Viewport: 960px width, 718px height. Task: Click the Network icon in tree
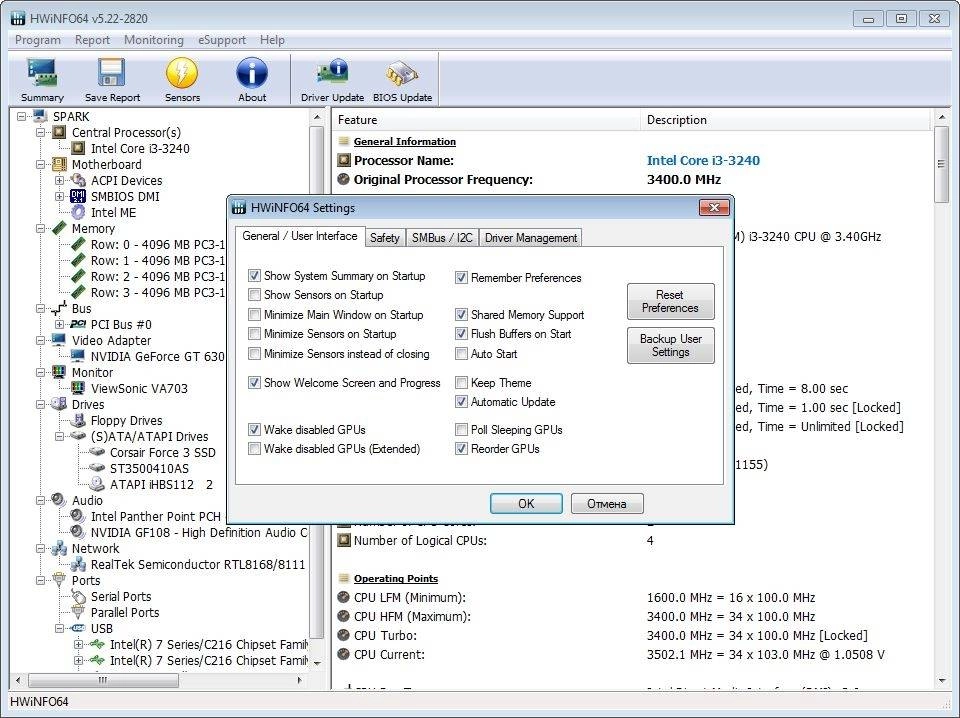coord(59,548)
